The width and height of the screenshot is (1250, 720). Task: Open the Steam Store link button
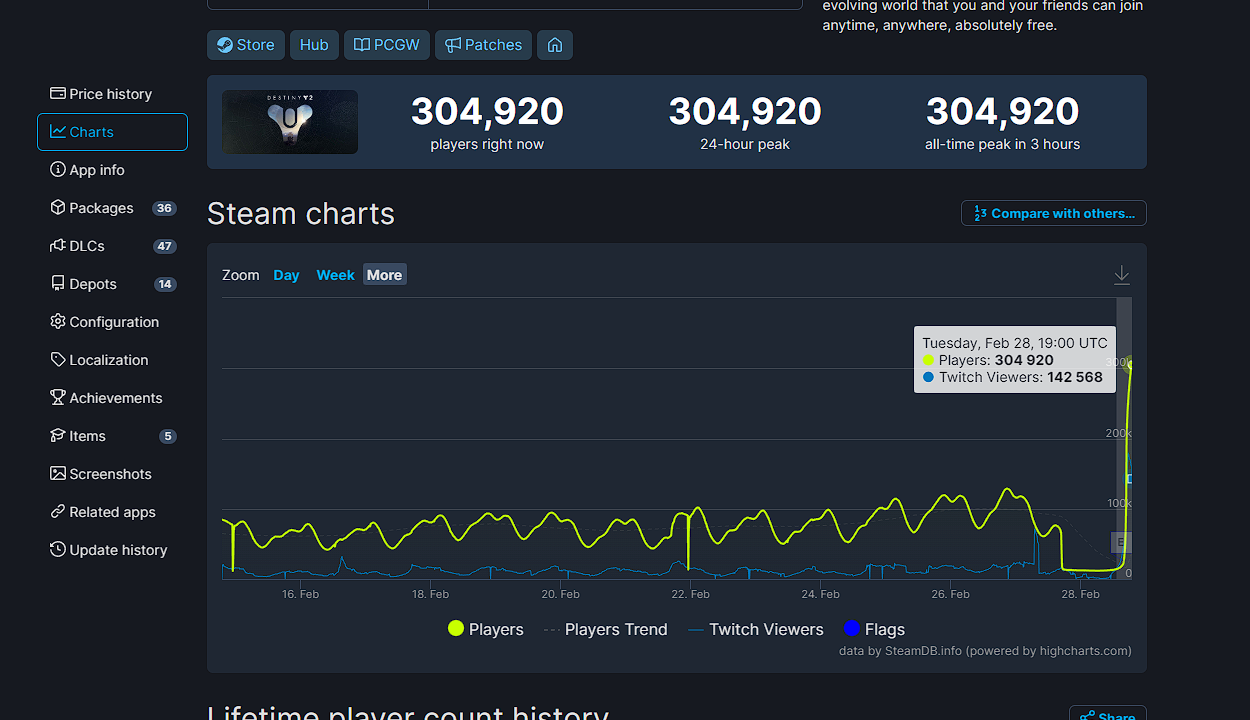[x=246, y=45]
